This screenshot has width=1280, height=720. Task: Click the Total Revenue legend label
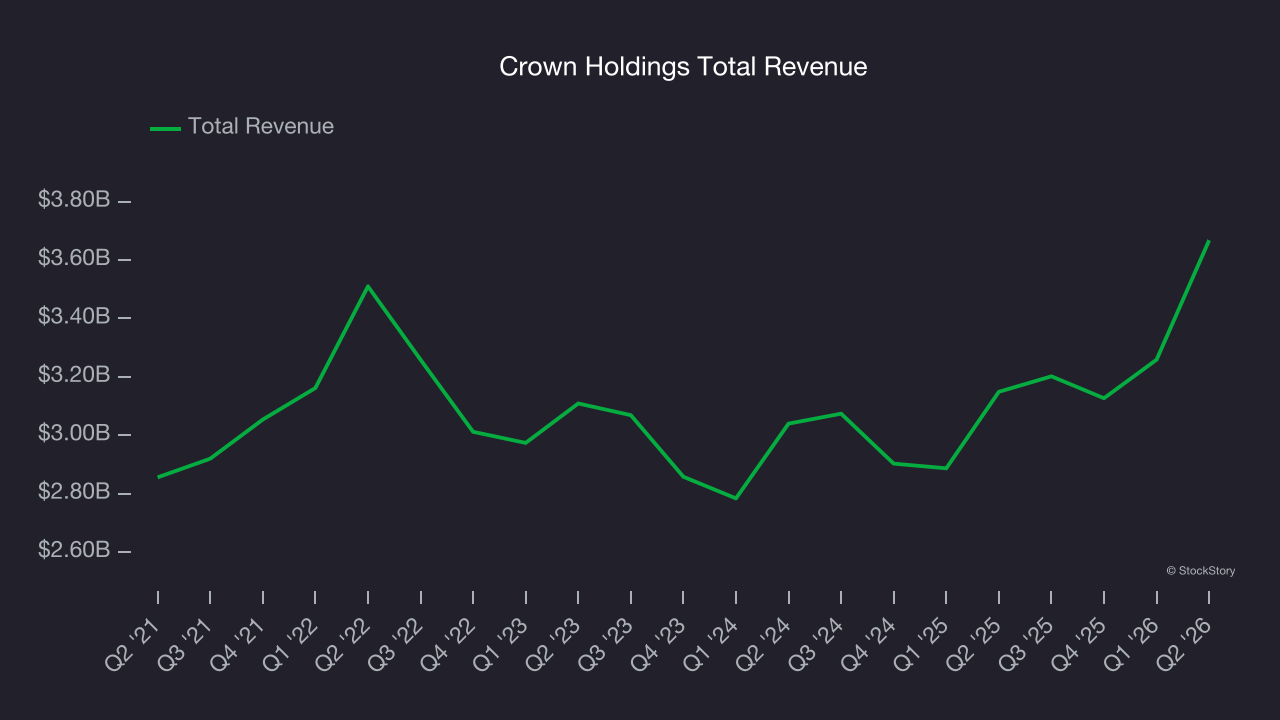[261, 127]
